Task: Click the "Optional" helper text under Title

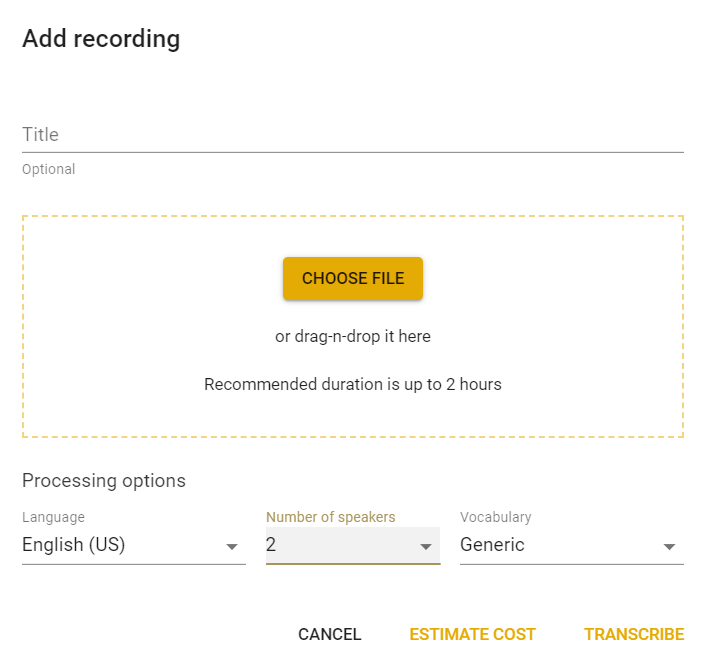Action: [x=49, y=169]
